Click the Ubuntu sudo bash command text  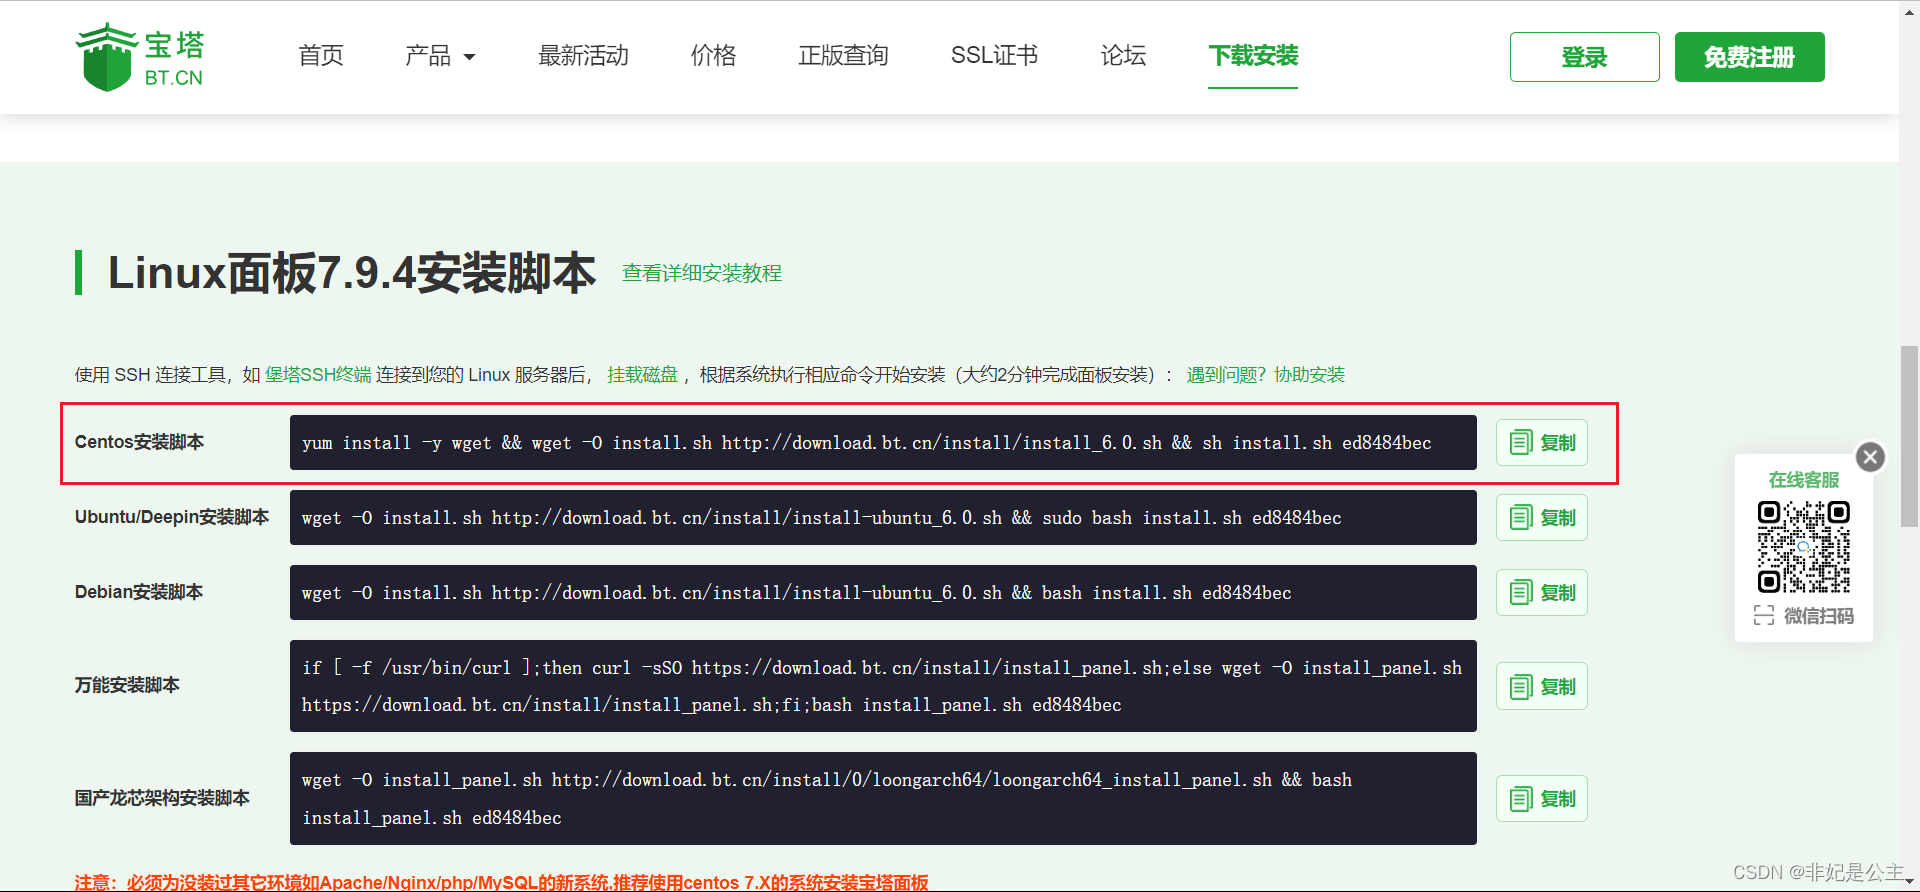(821, 518)
